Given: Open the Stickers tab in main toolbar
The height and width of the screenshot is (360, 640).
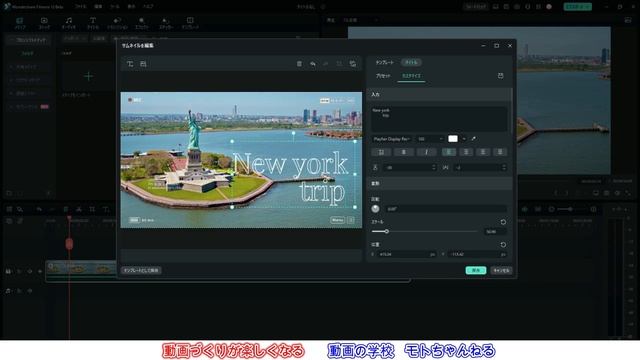Looking at the screenshot, I should coord(166,23).
